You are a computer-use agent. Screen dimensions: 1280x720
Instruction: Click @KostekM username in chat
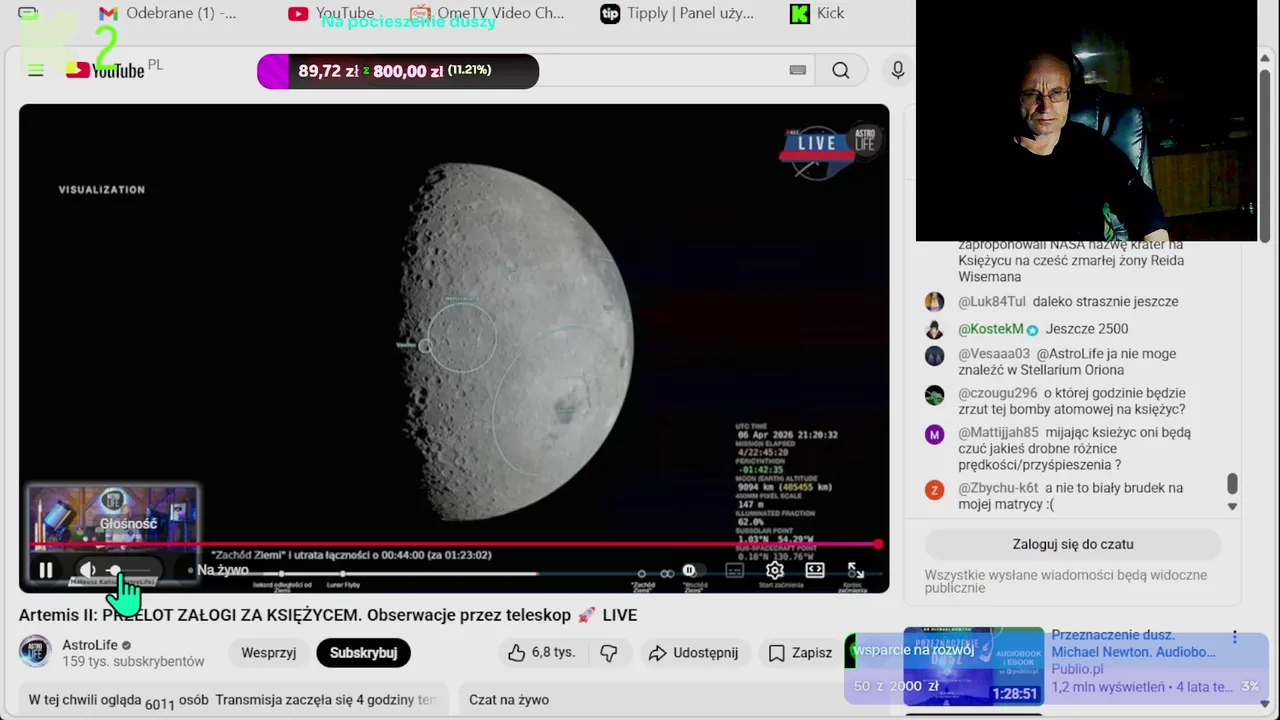pyautogui.click(x=991, y=329)
